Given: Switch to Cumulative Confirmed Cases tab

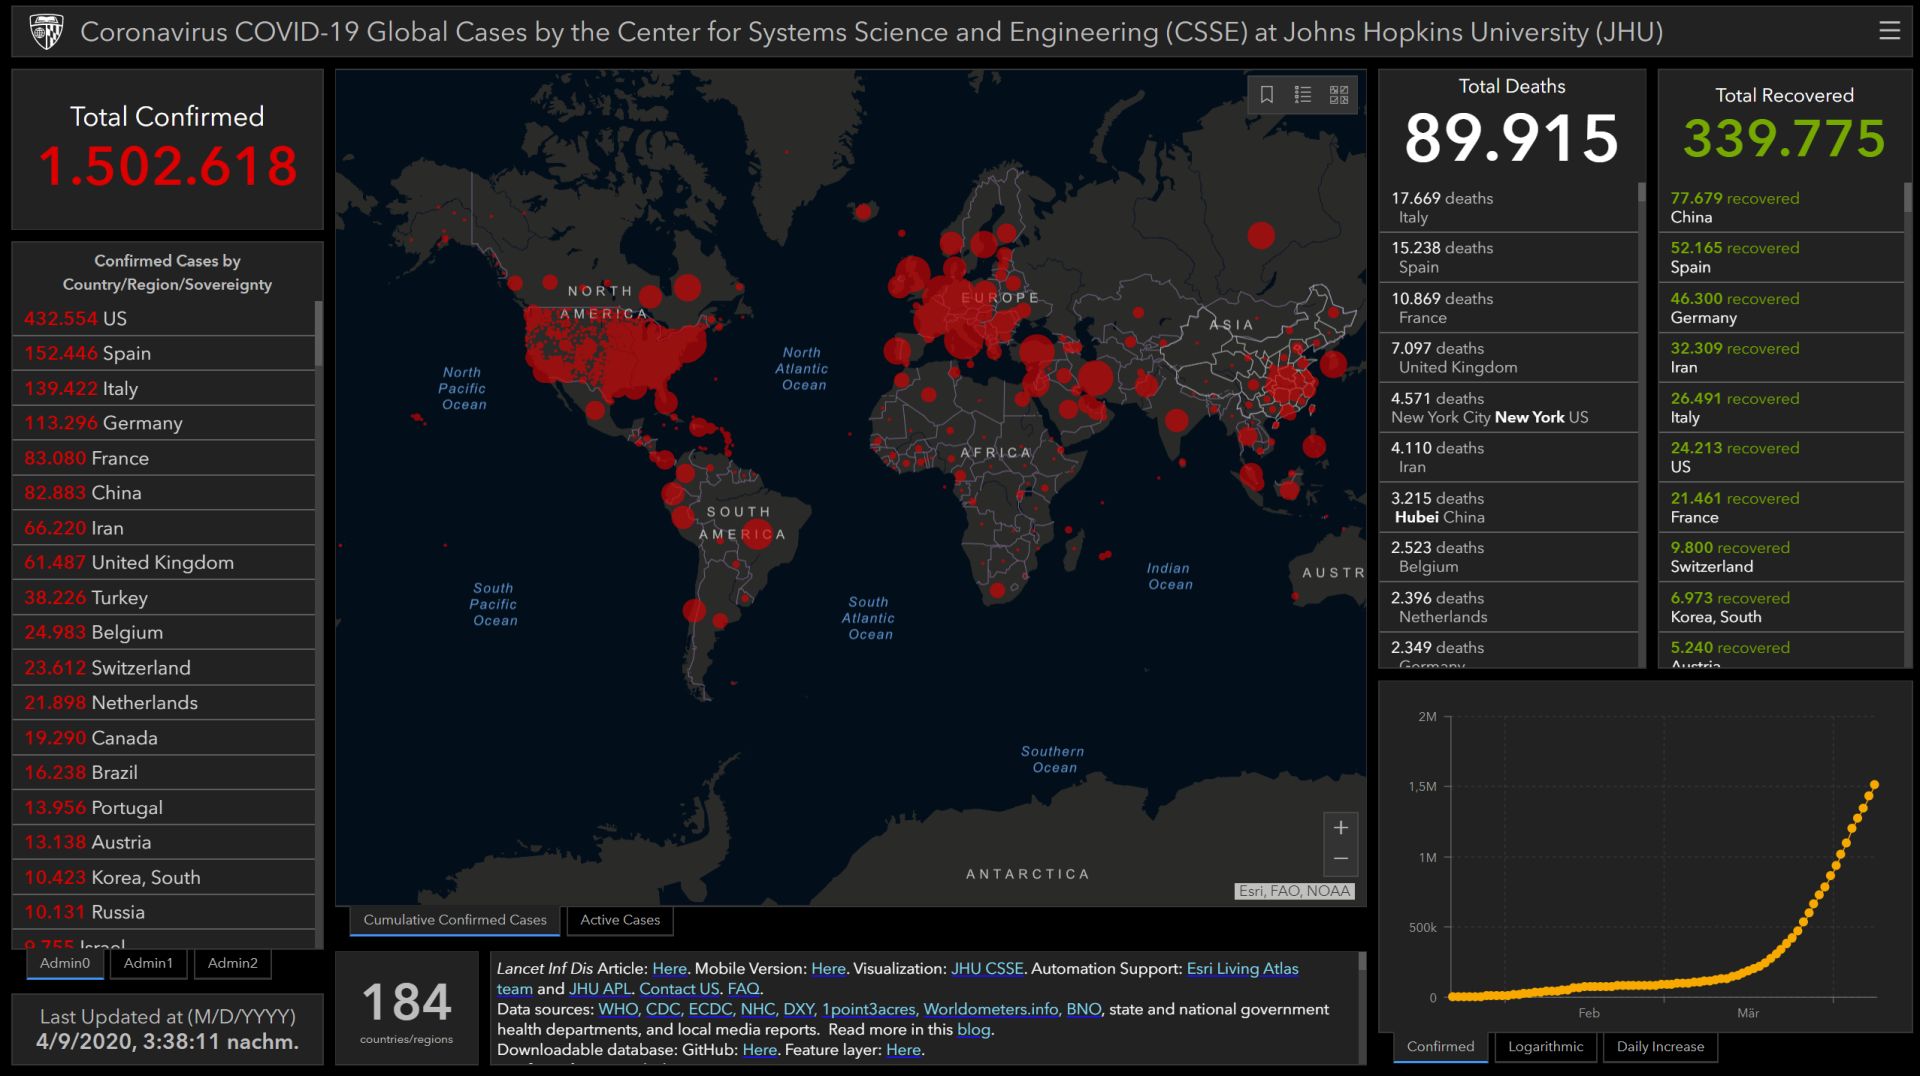Looking at the screenshot, I should tap(455, 920).
